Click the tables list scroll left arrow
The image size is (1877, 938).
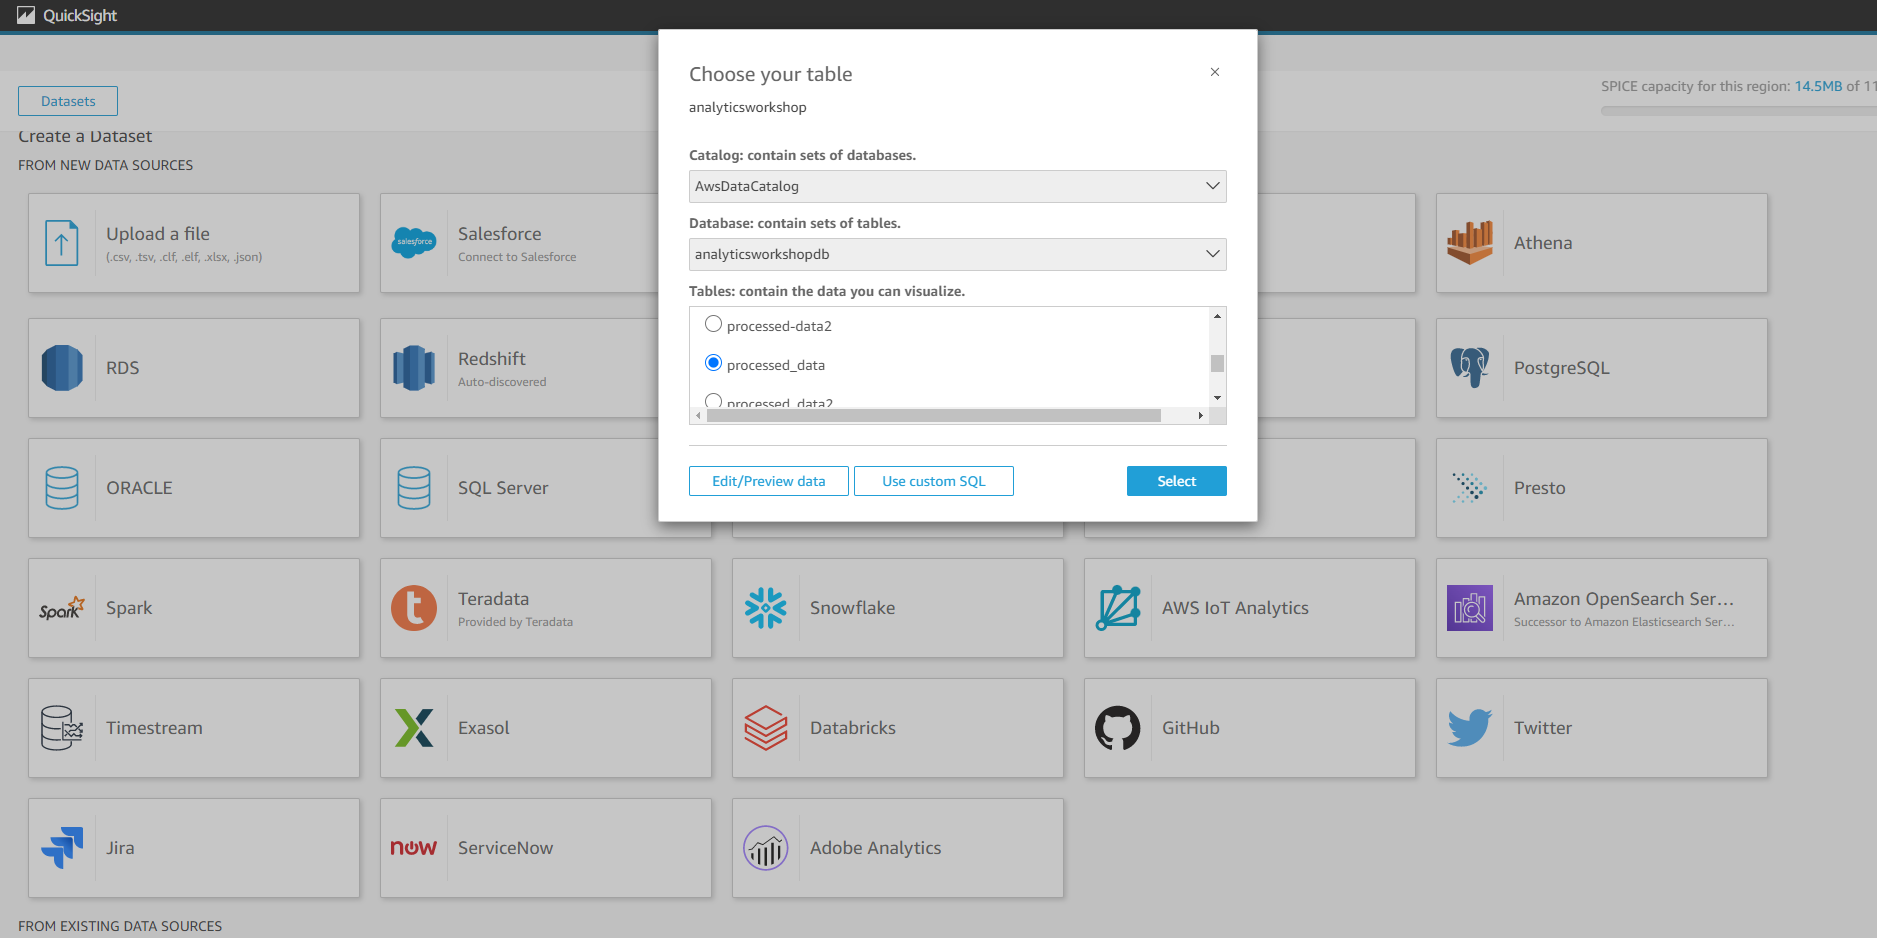698,415
